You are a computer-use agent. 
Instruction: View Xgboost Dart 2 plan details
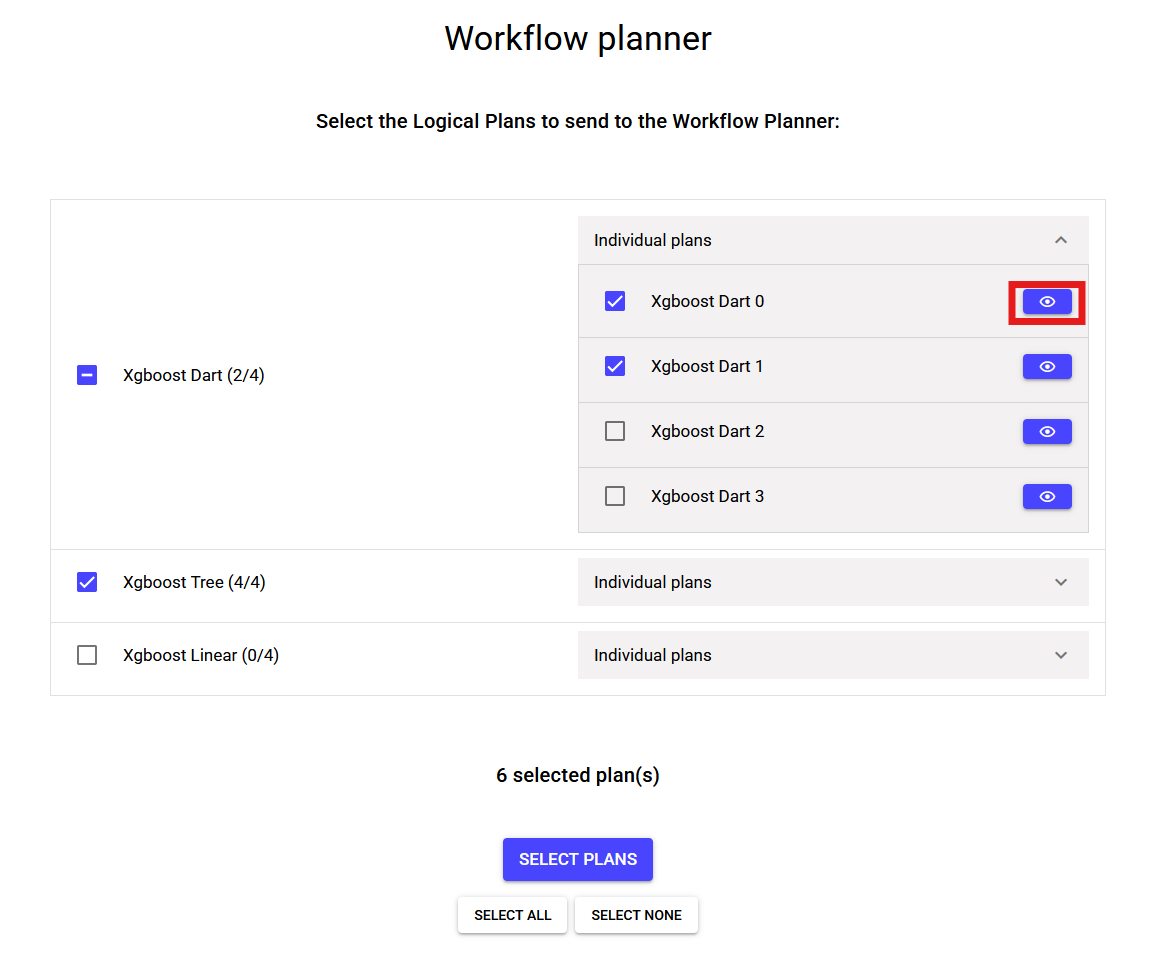pyautogui.click(x=1047, y=431)
